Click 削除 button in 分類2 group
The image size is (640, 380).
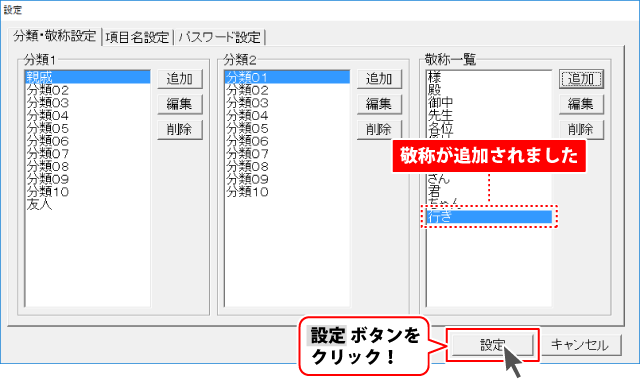coord(379,130)
